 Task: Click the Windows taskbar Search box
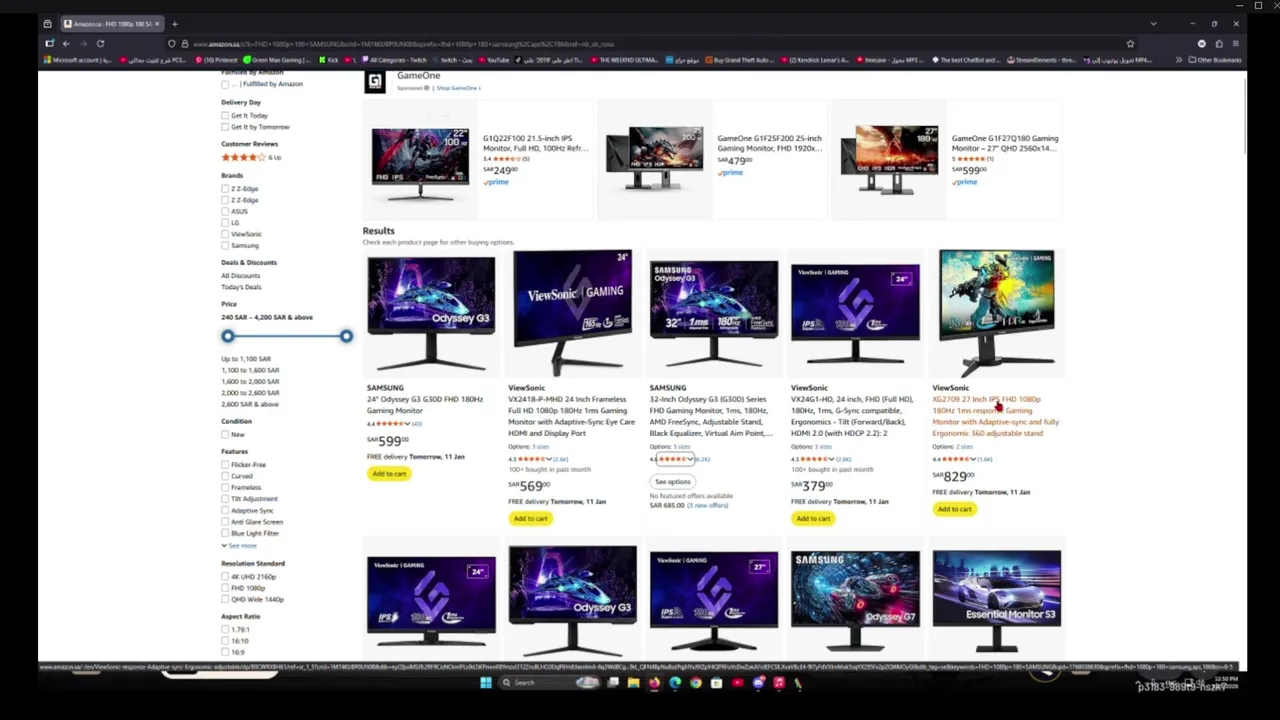tap(550, 683)
